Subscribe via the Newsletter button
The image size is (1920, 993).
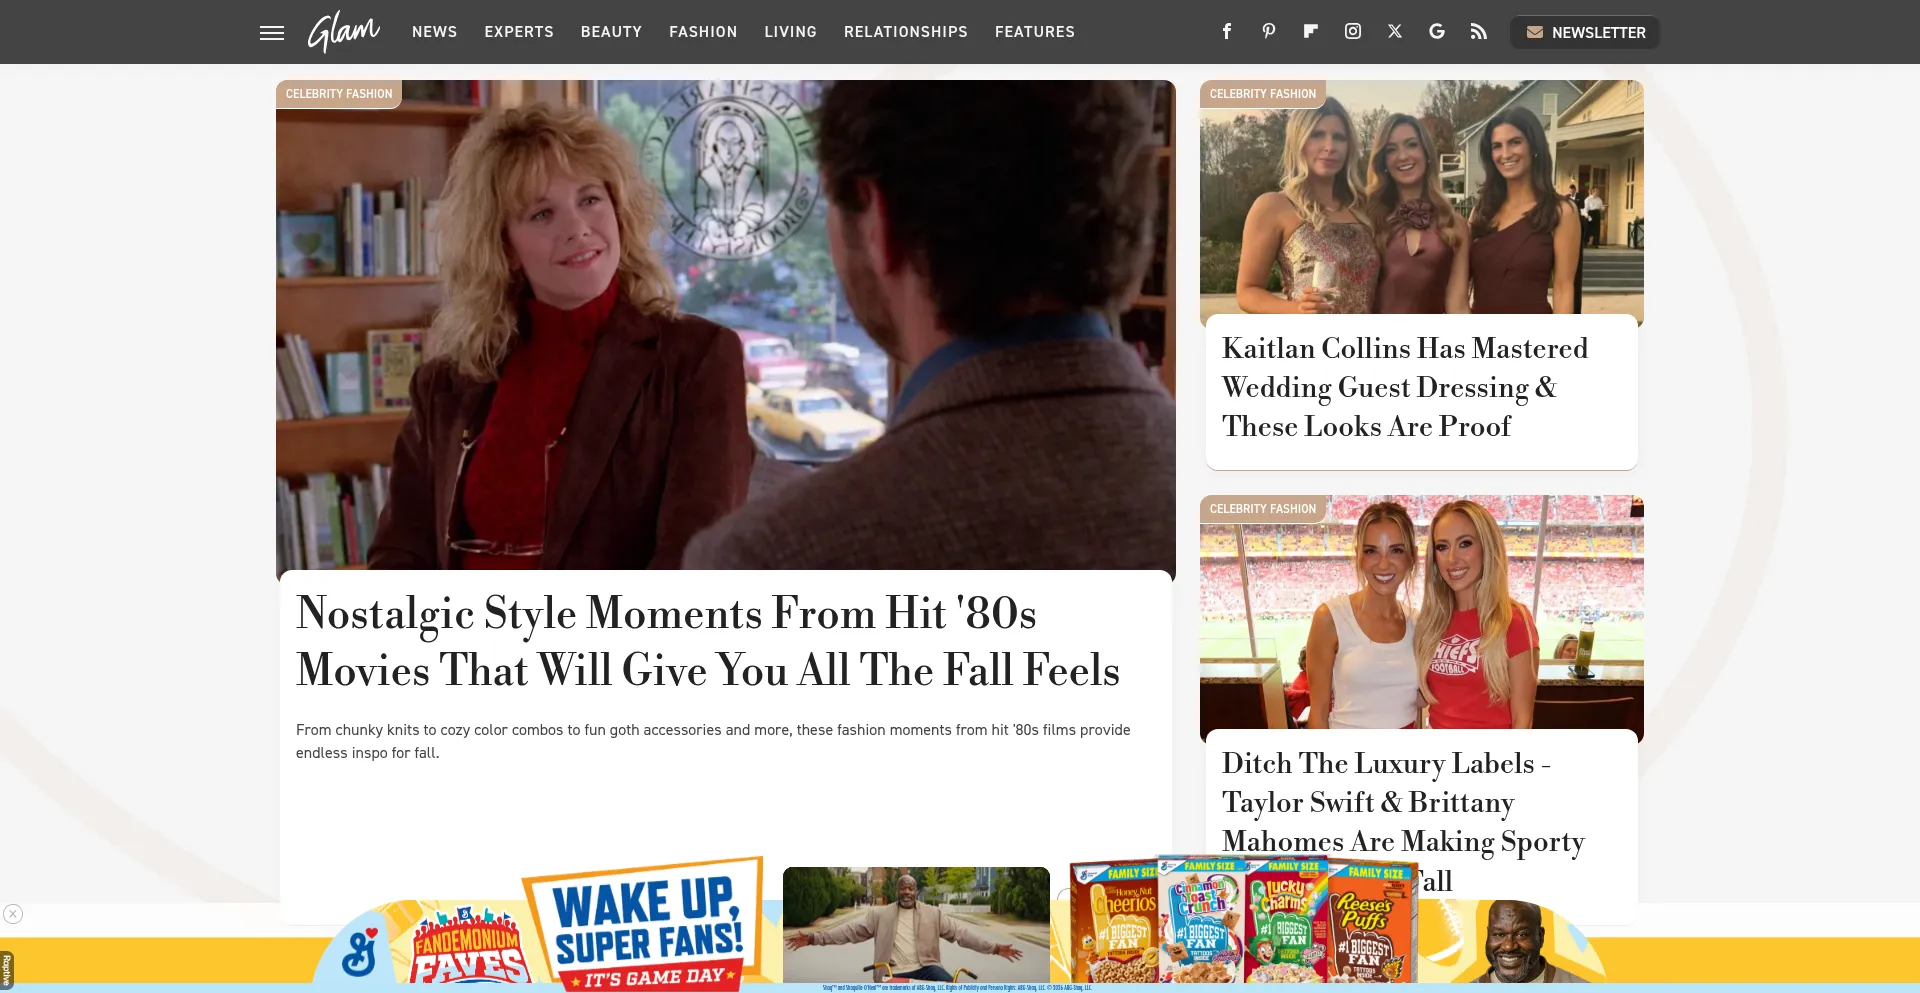1585,32
